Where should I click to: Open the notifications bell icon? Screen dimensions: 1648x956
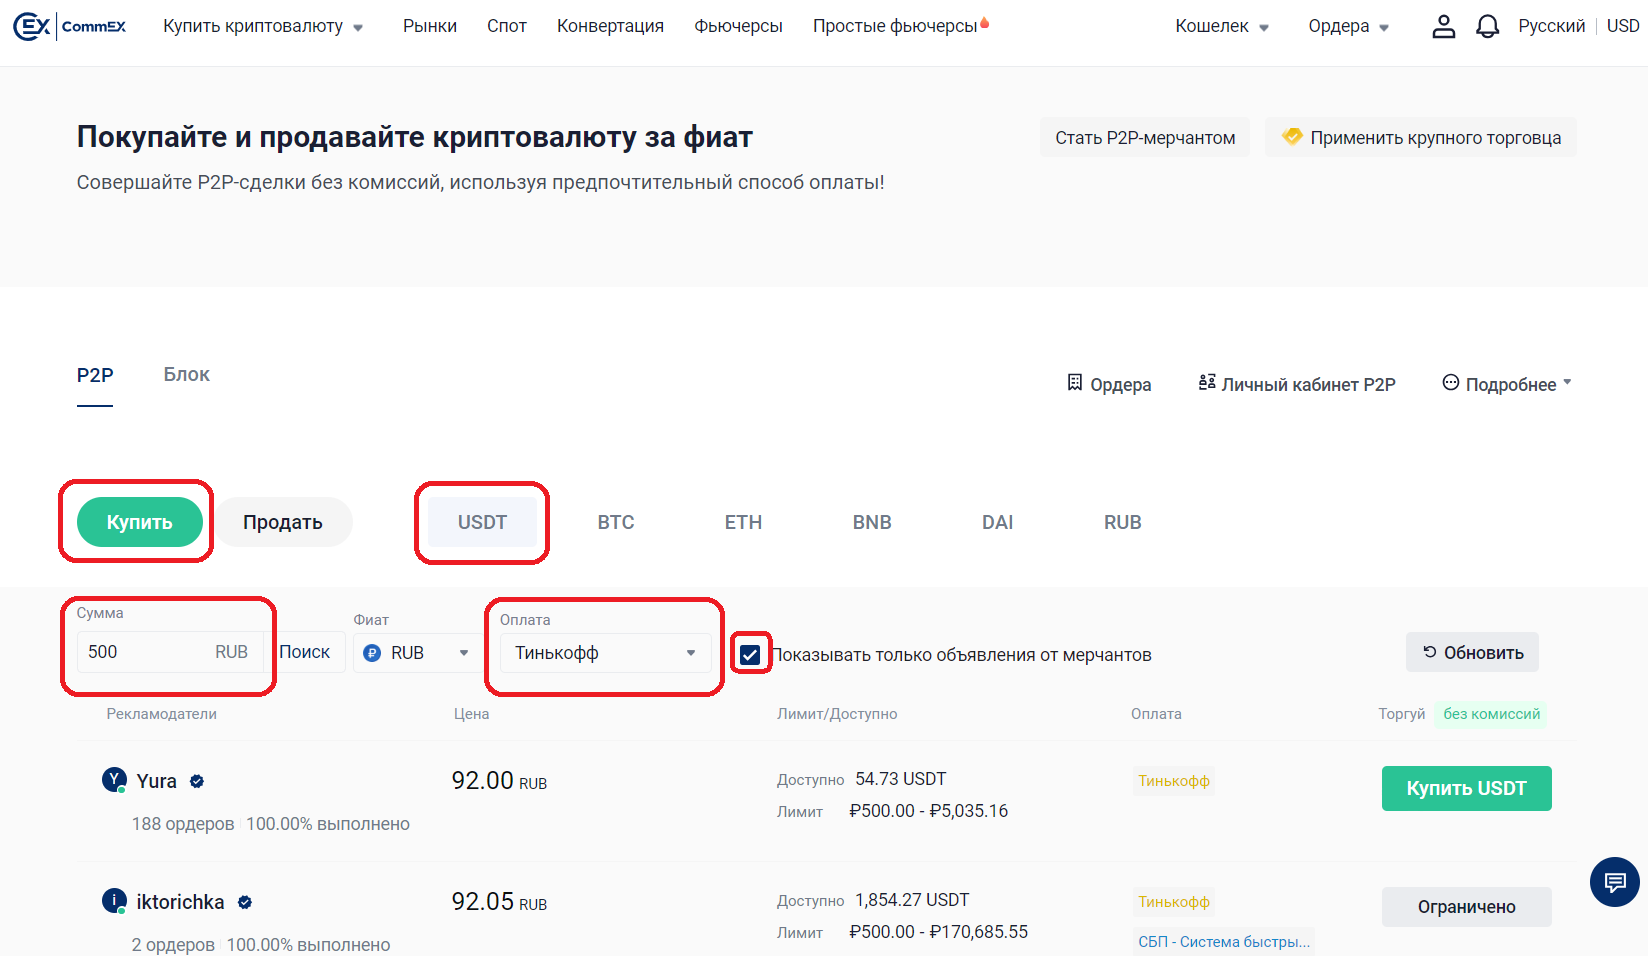[1487, 26]
